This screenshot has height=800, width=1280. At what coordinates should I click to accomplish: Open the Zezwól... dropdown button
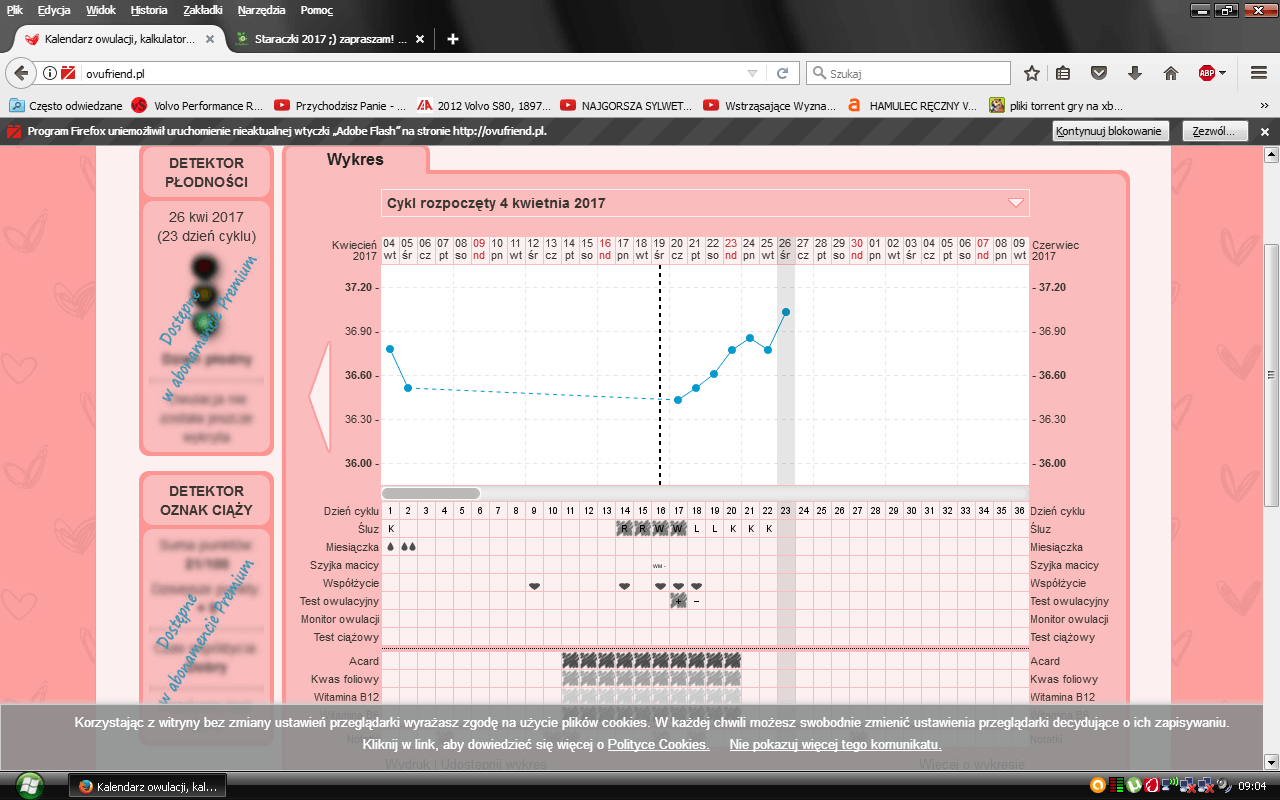[1215, 131]
